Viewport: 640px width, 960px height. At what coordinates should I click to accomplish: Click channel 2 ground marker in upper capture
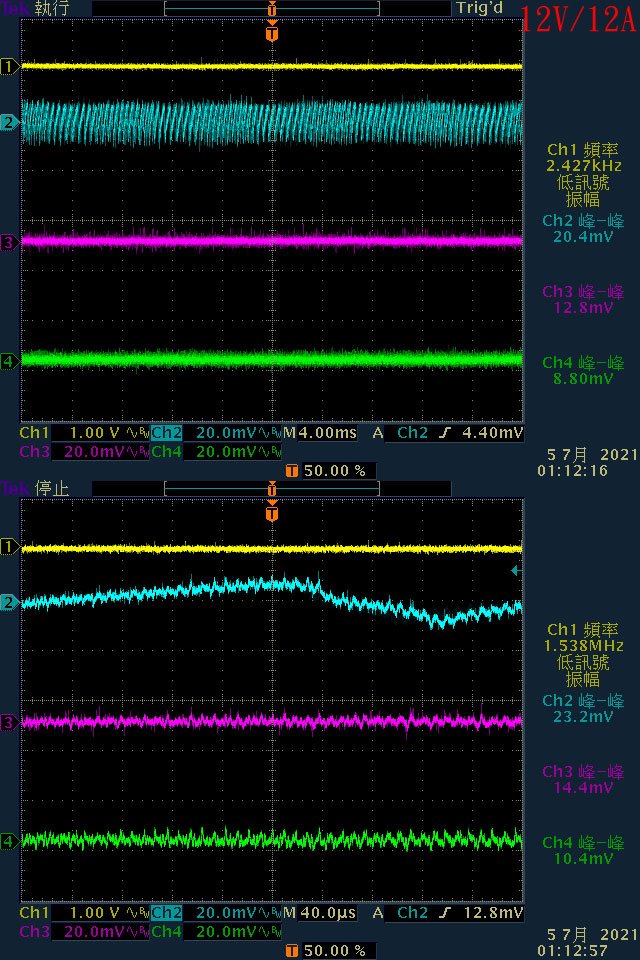[9, 122]
